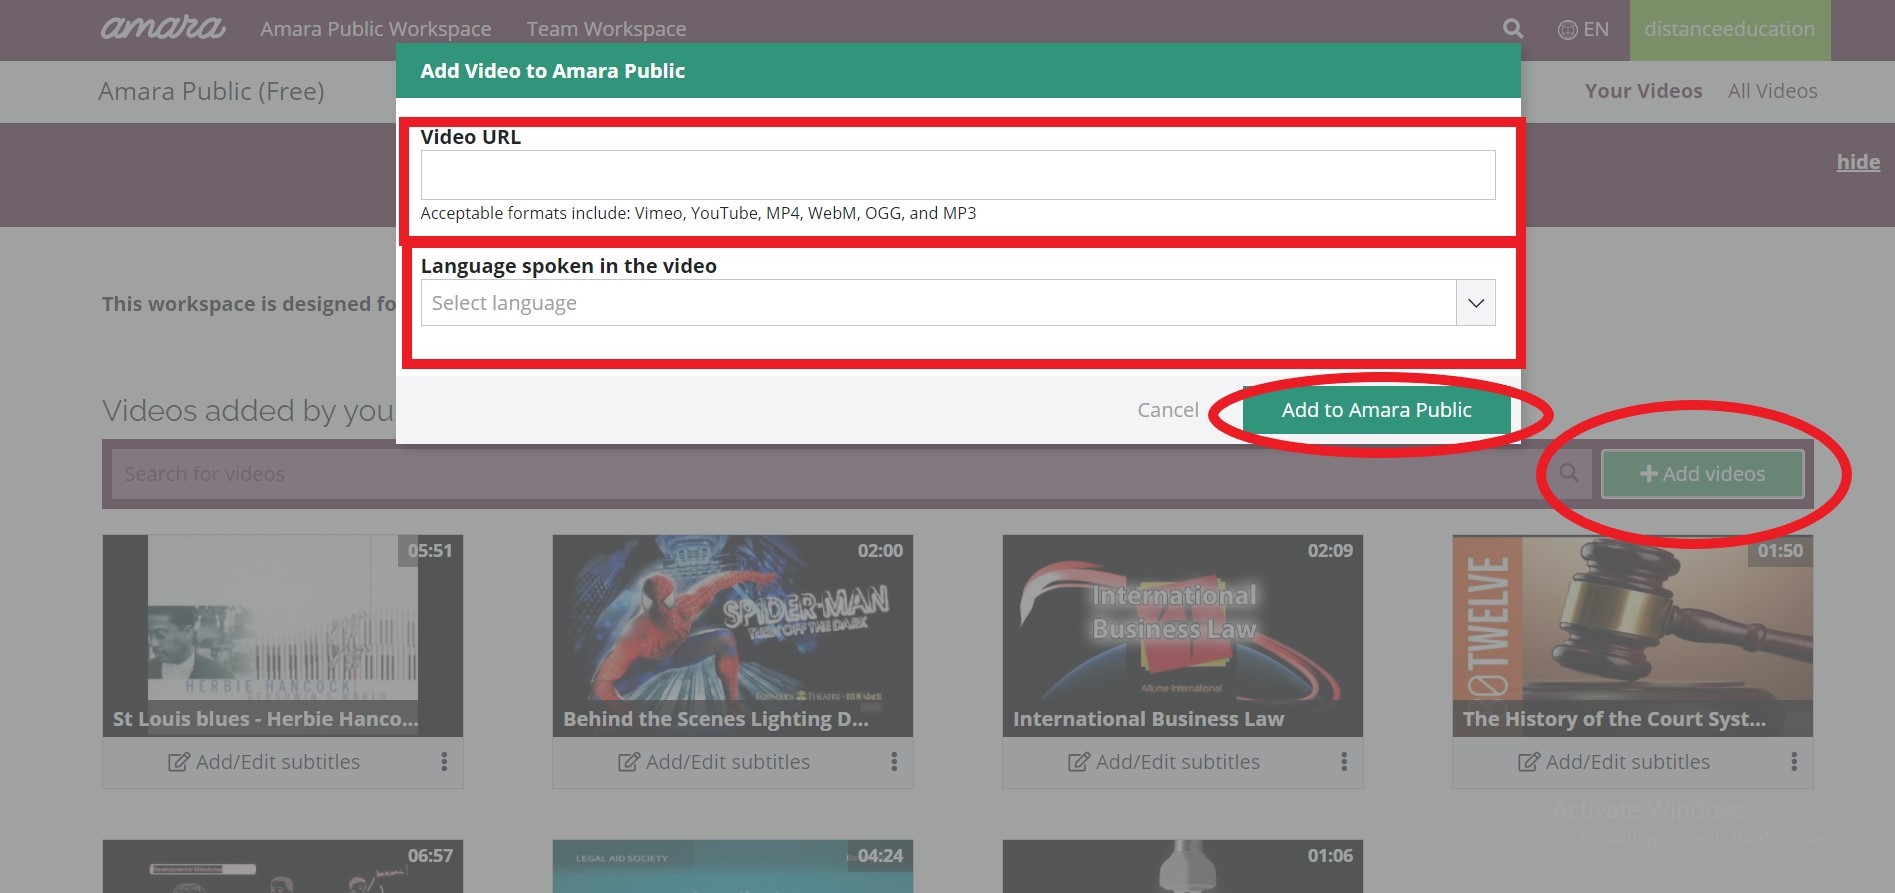
Task: Click the Add videos button
Action: [1702, 474]
